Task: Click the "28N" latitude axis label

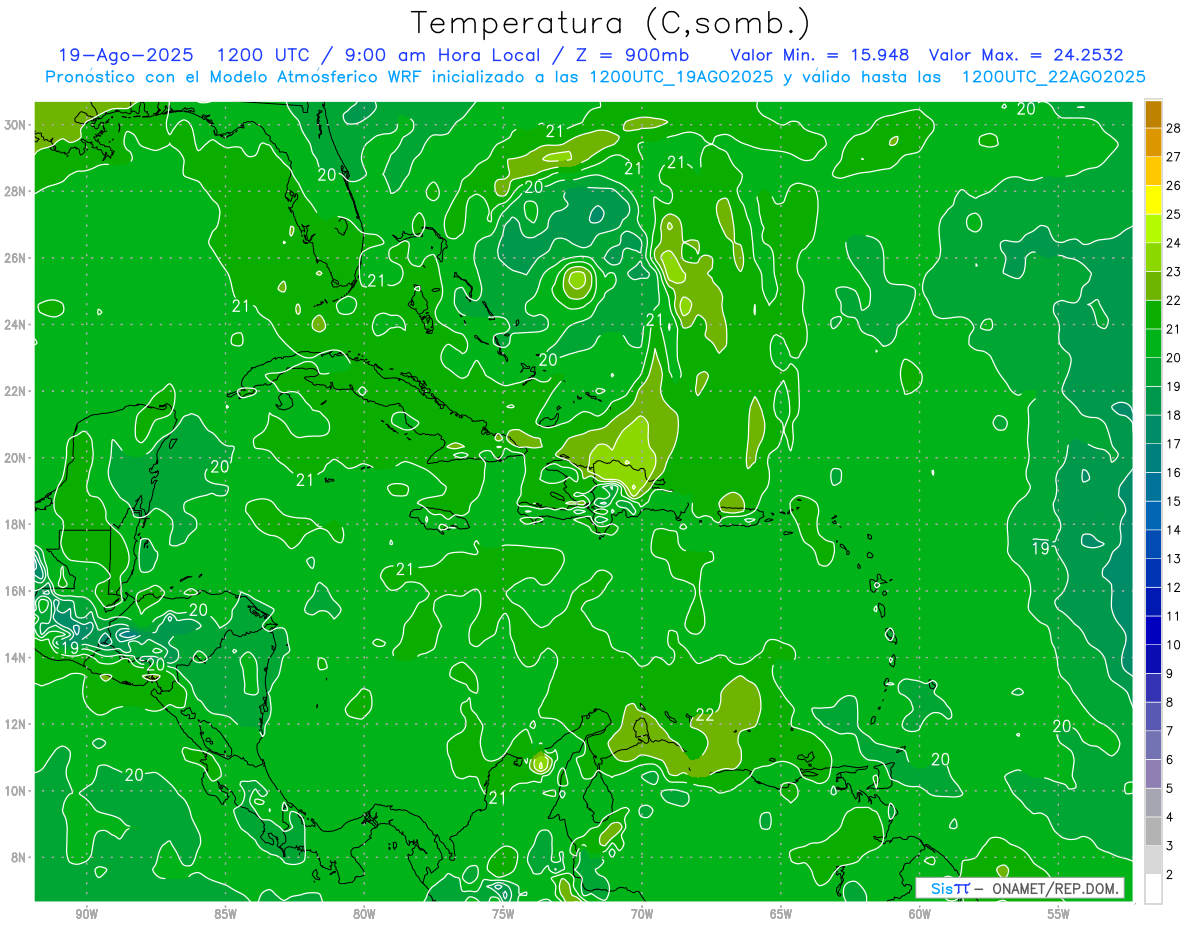Action: click(x=17, y=191)
